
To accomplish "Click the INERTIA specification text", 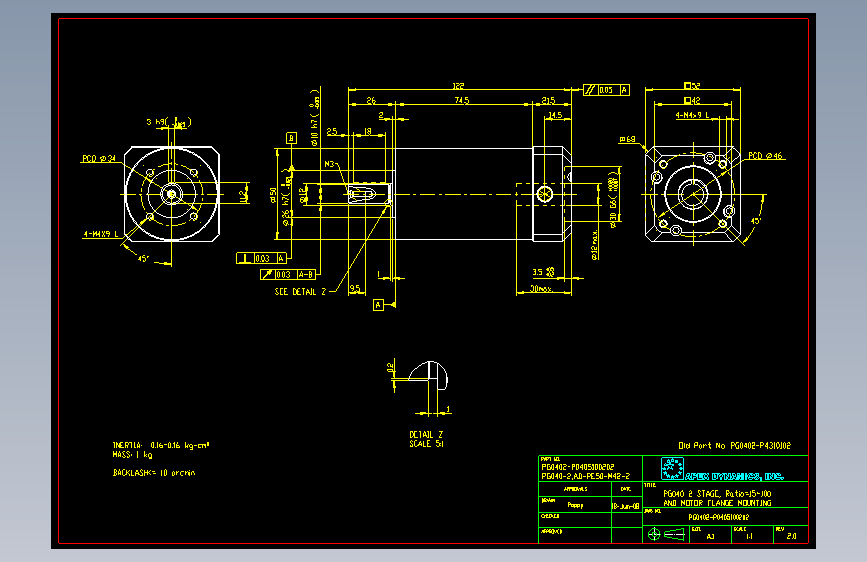I will [x=161, y=445].
